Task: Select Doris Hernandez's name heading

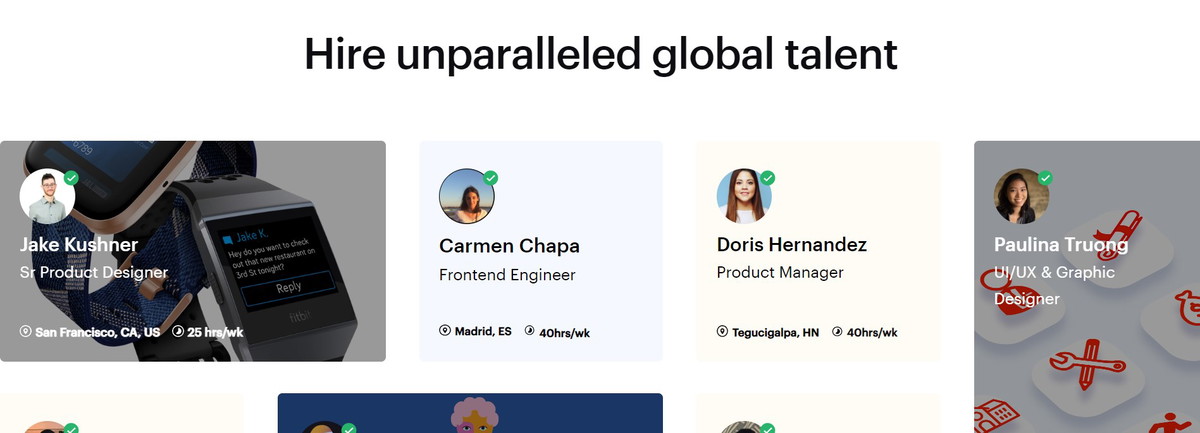Action: click(792, 245)
